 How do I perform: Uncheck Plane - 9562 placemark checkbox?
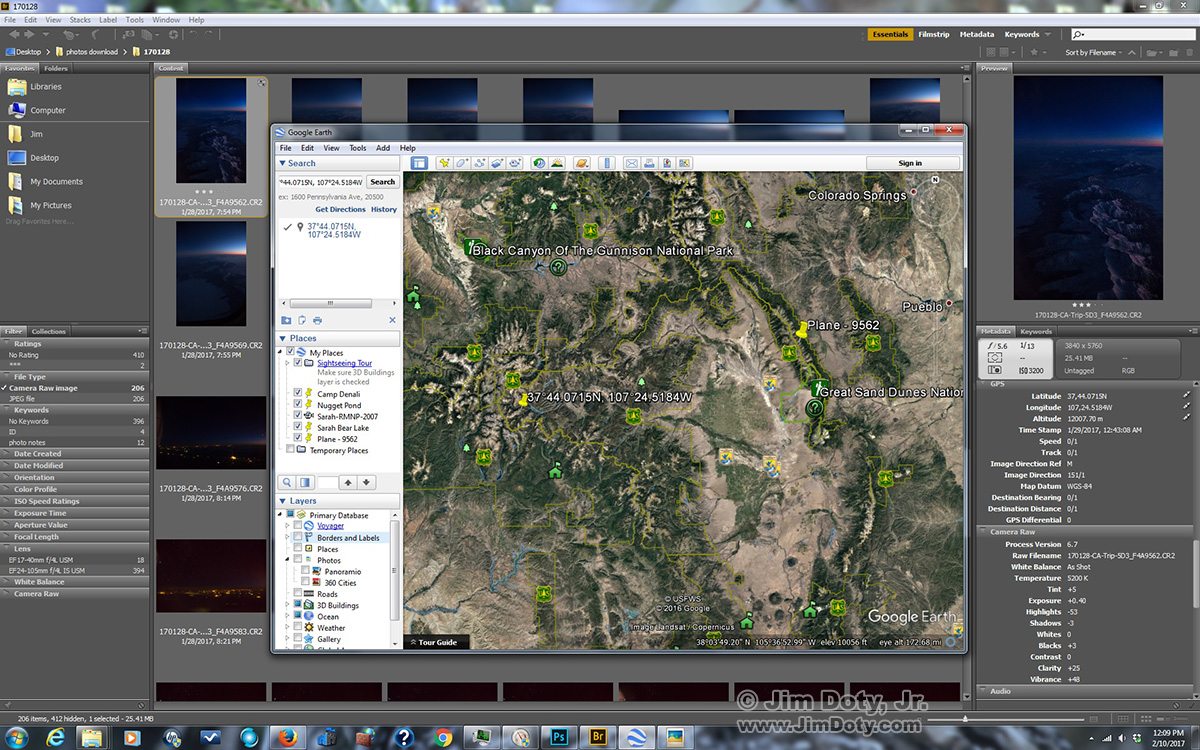coord(298,438)
